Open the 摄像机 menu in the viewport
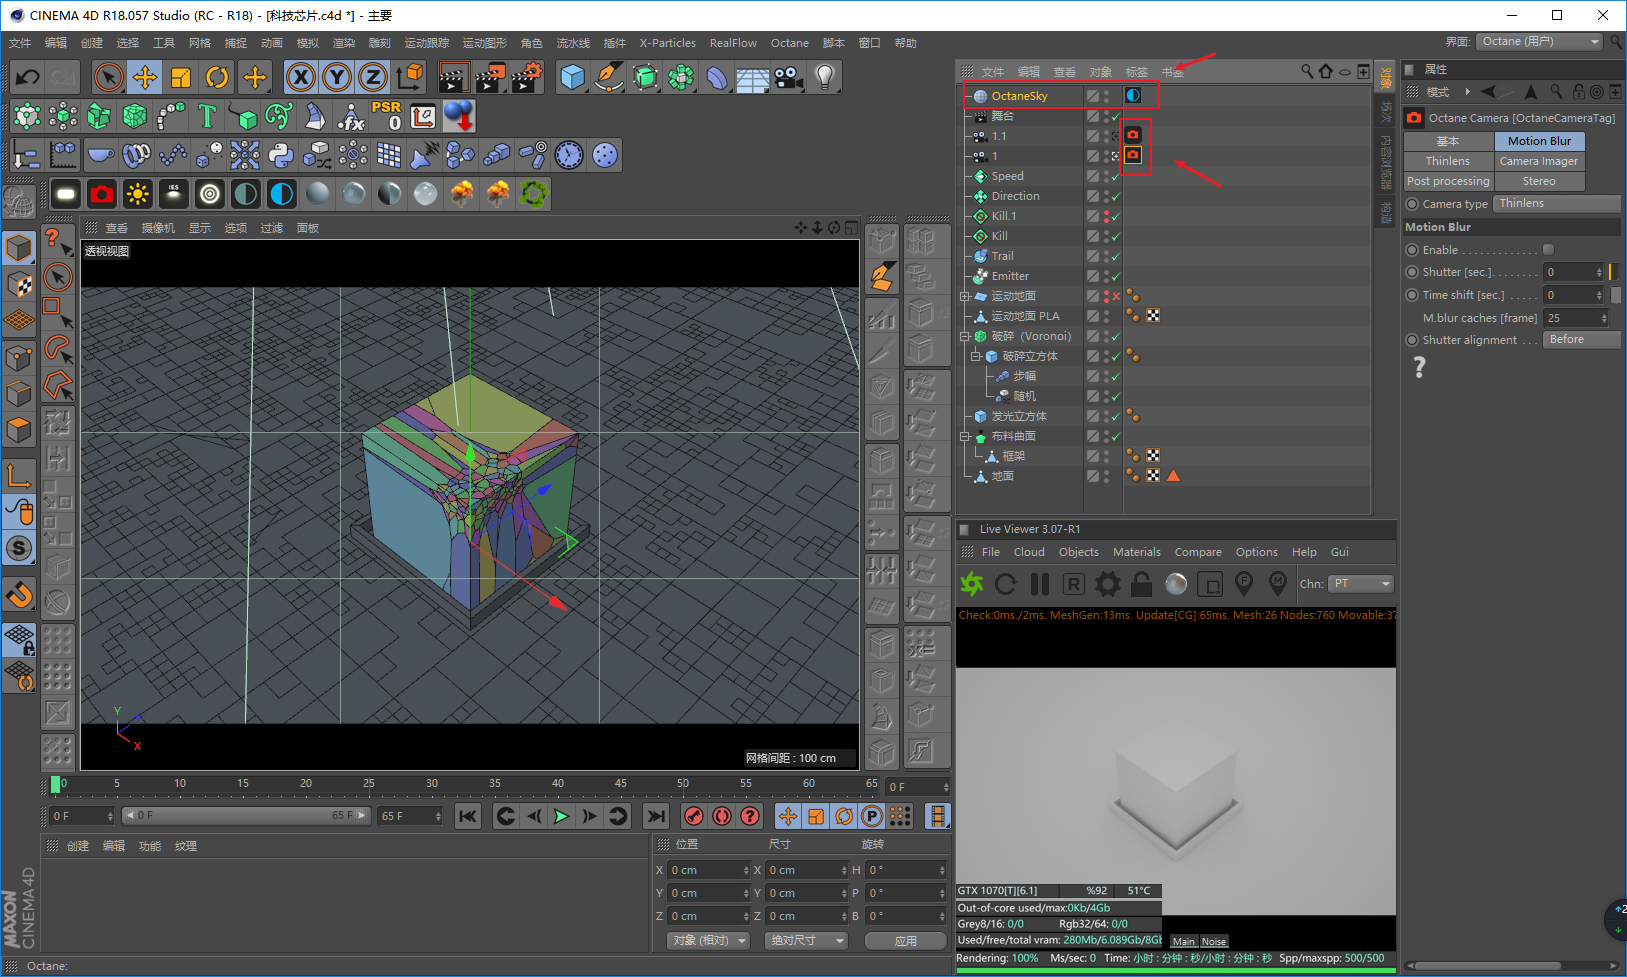The width and height of the screenshot is (1627, 977). coord(158,228)
